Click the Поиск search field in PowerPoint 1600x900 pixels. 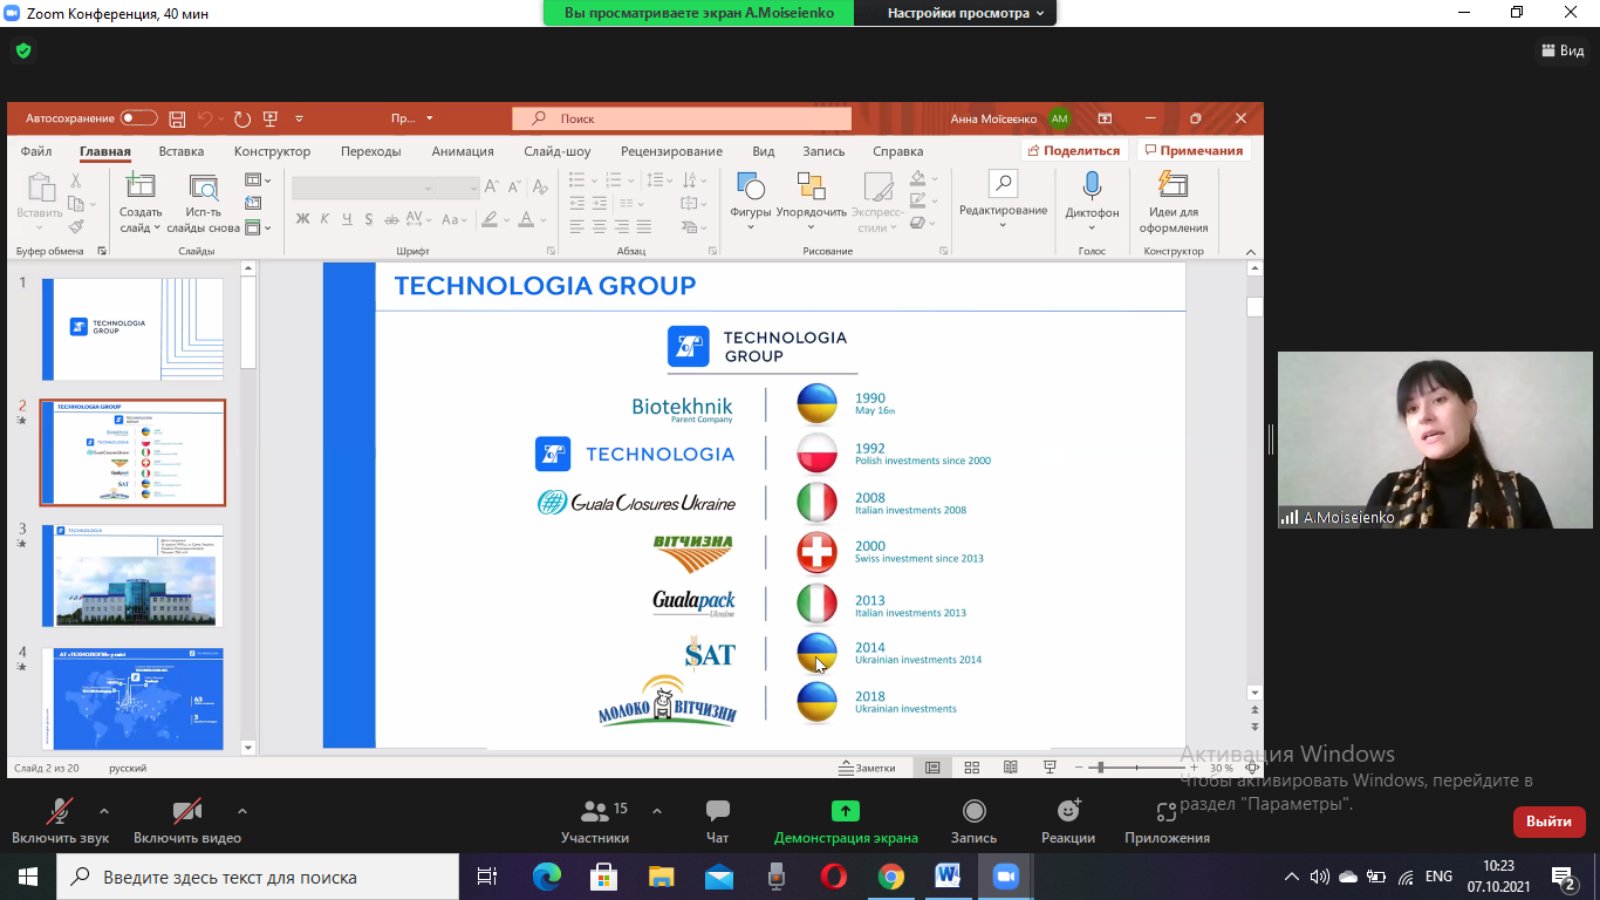tap(682, 118)
